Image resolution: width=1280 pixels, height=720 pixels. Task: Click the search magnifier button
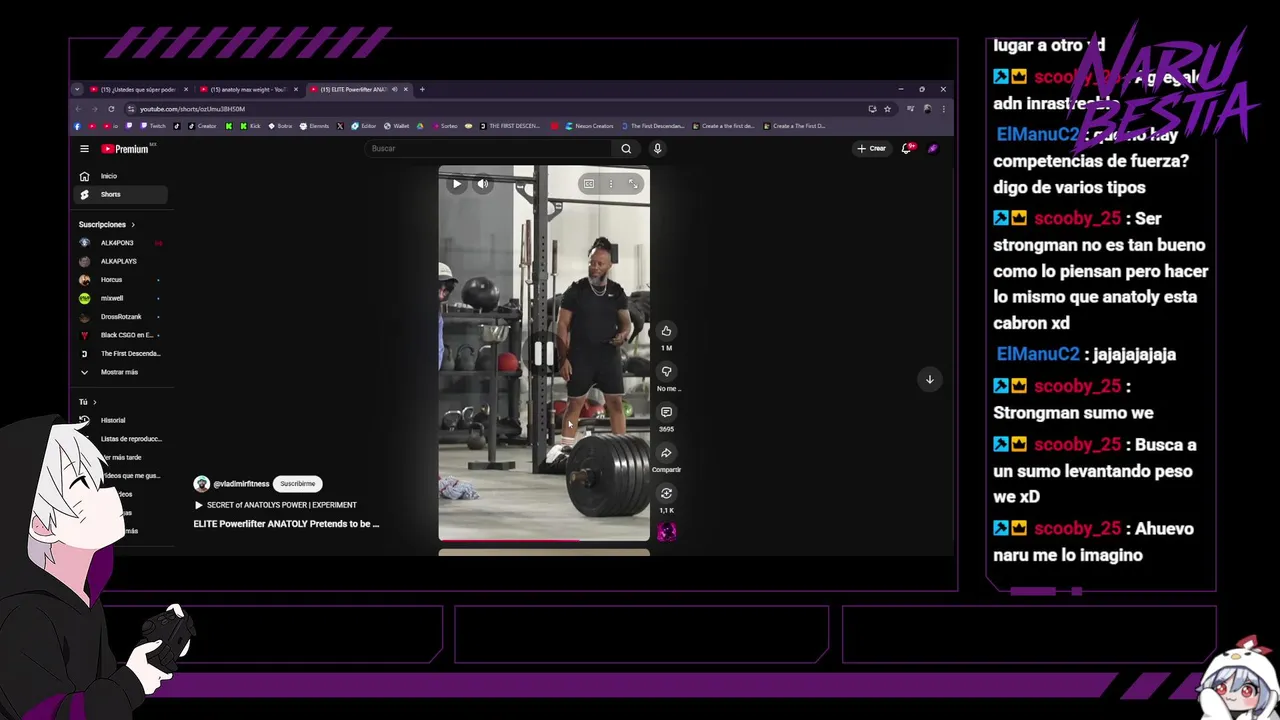[626, 149]
